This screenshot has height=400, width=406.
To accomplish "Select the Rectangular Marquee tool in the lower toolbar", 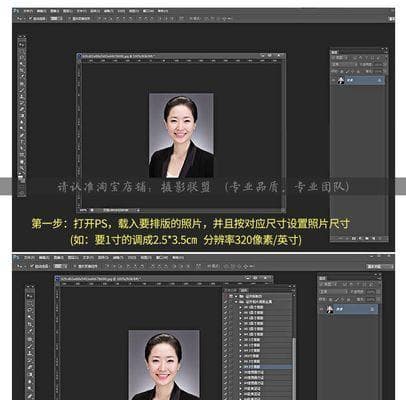I will pos(30,303).
